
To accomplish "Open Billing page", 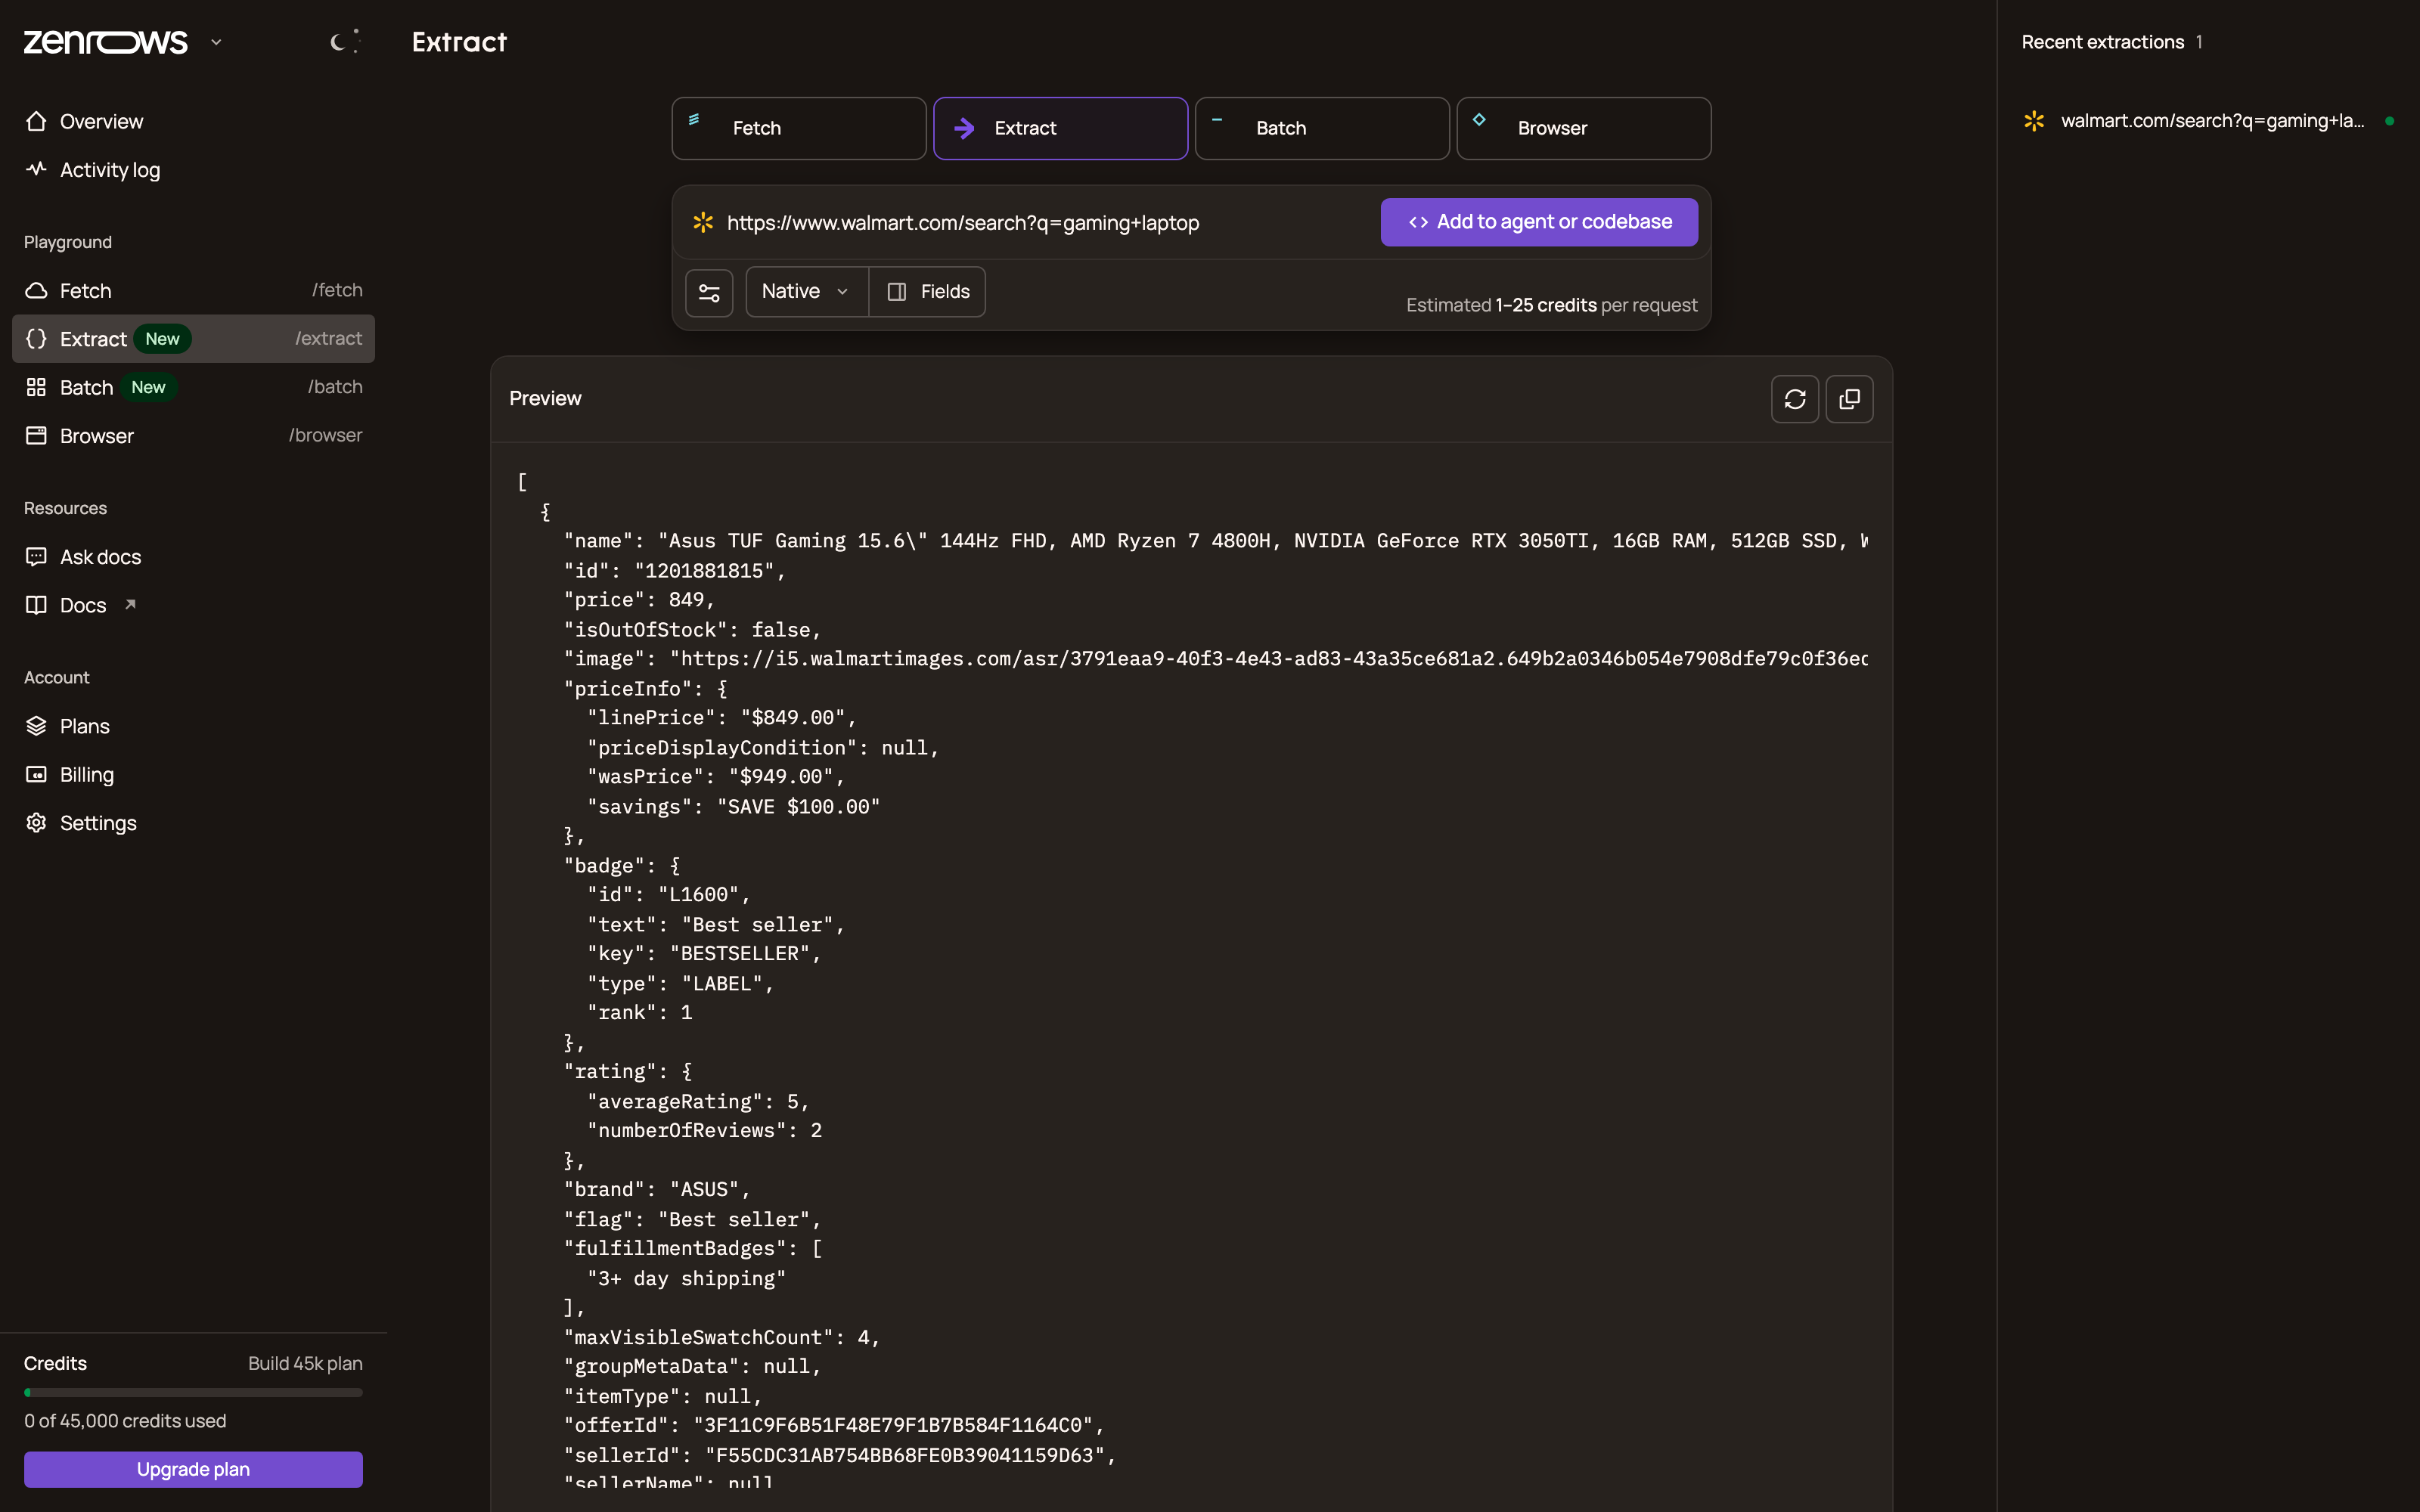I will [x=193, y=774].
